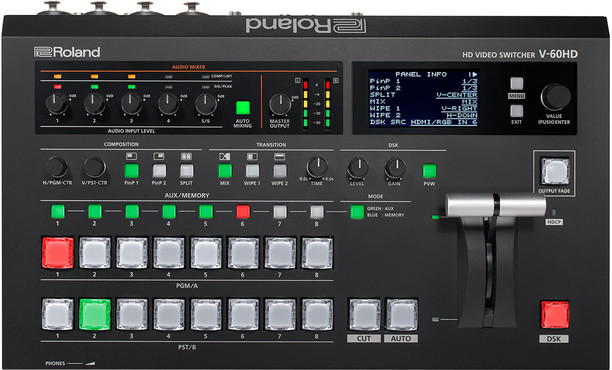Toggle the DSK PVW button
The image size is (612, 370).
click(x=429, y=171)
